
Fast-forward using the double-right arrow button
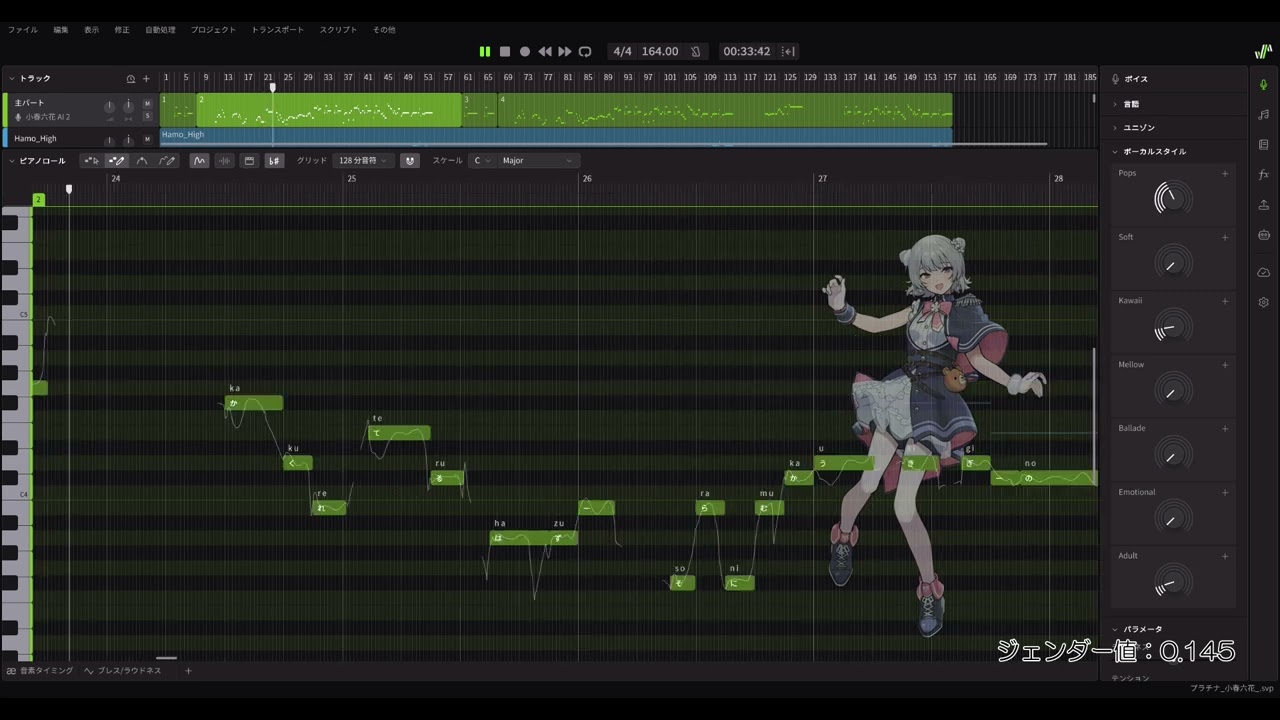(x=565, y=51)
